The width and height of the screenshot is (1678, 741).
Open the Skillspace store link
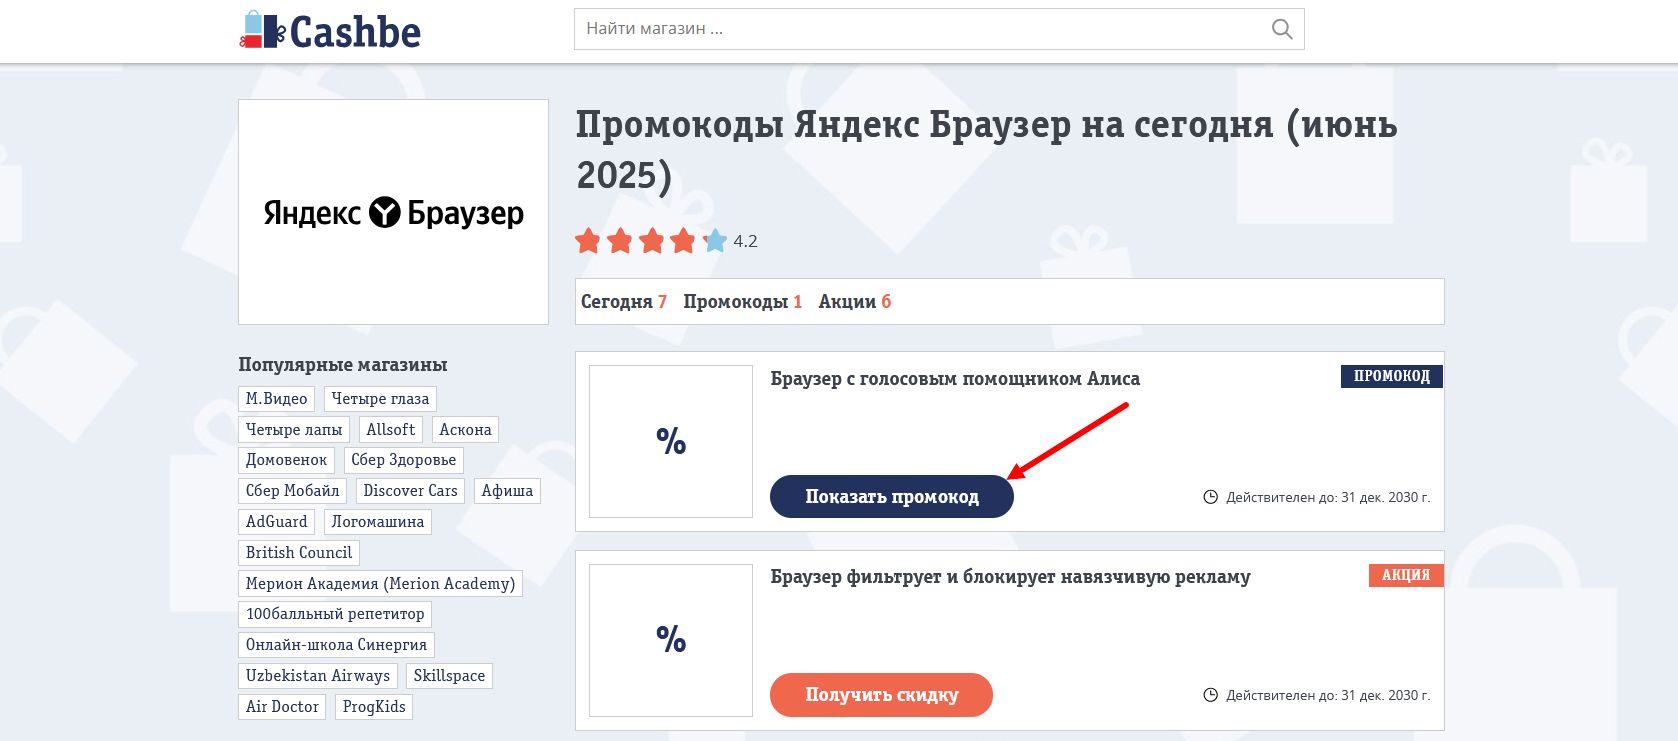click(449, 676)
